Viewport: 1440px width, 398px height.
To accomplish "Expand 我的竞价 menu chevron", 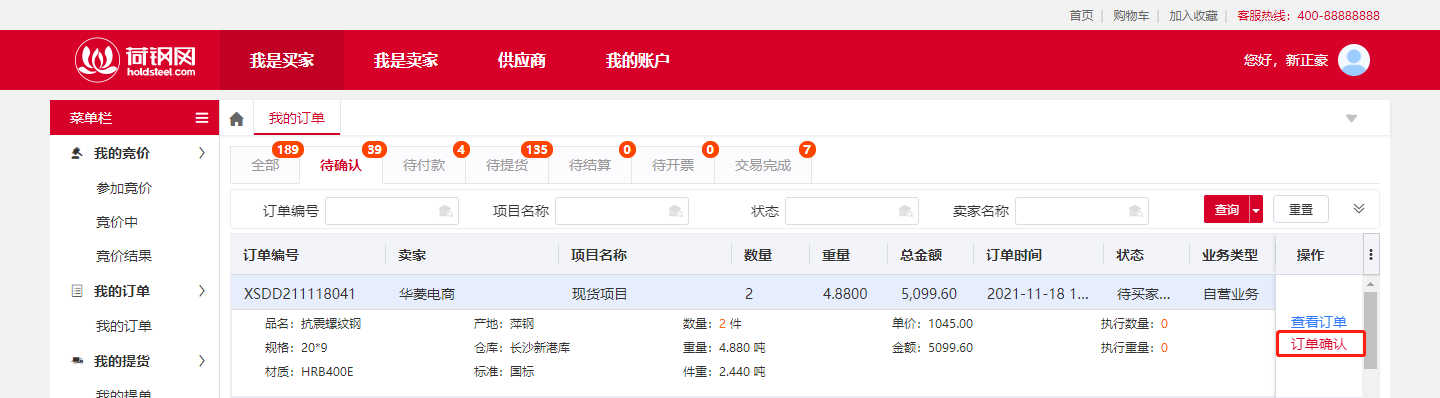I will pyautogui.click(x=202, y=153).
